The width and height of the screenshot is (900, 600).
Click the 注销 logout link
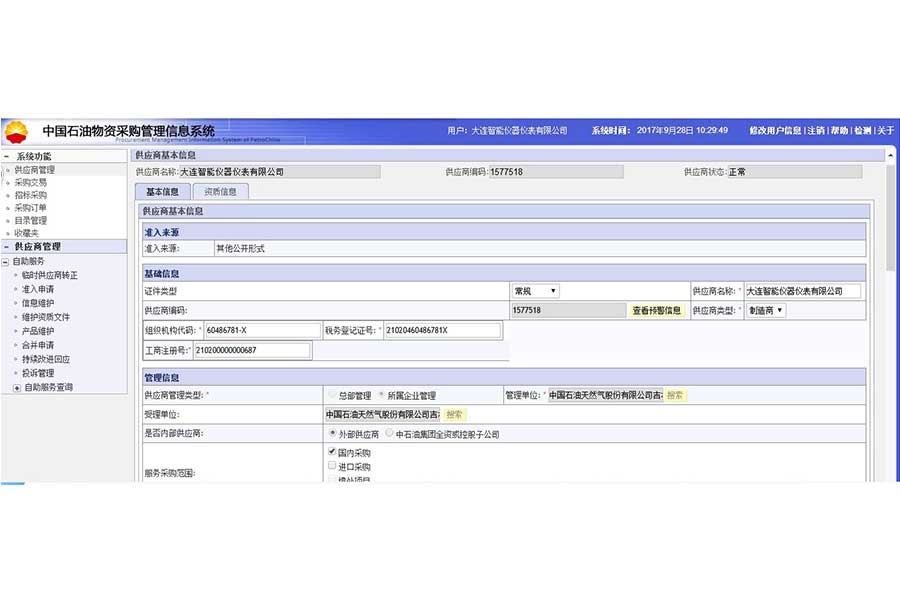coord(816,131)
